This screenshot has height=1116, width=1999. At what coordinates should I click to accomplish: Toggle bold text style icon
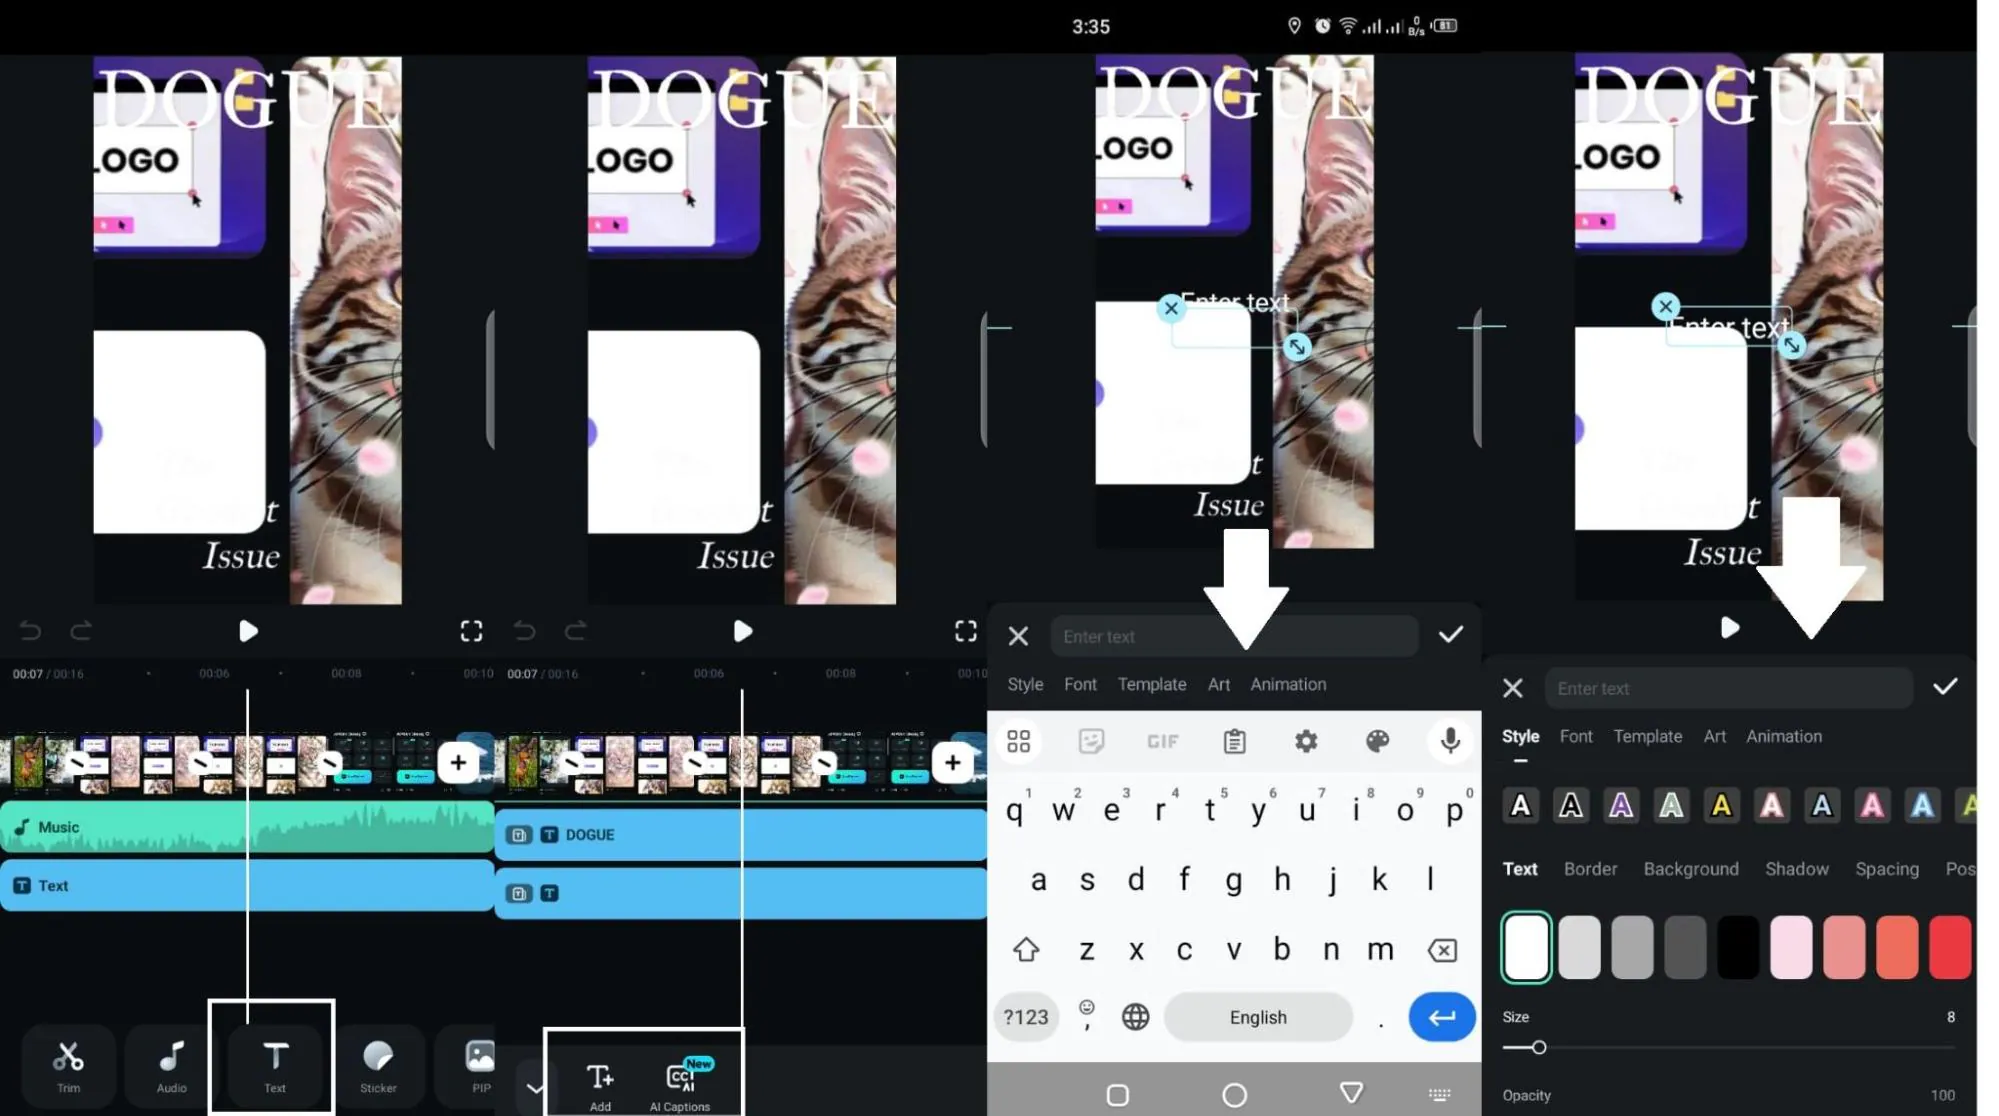pyautogui.click(x=1521, y=806)
